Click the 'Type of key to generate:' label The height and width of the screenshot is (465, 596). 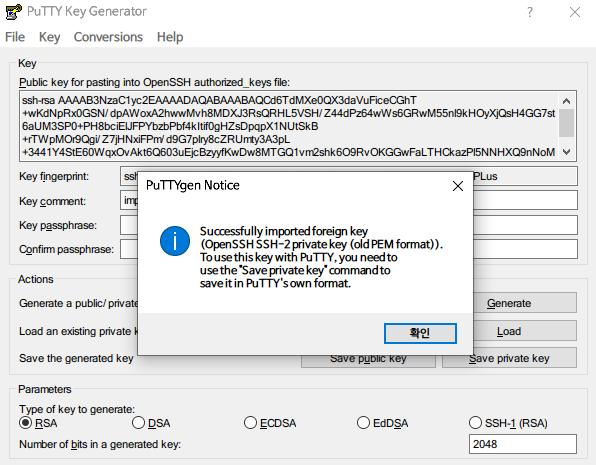point(77,409)
